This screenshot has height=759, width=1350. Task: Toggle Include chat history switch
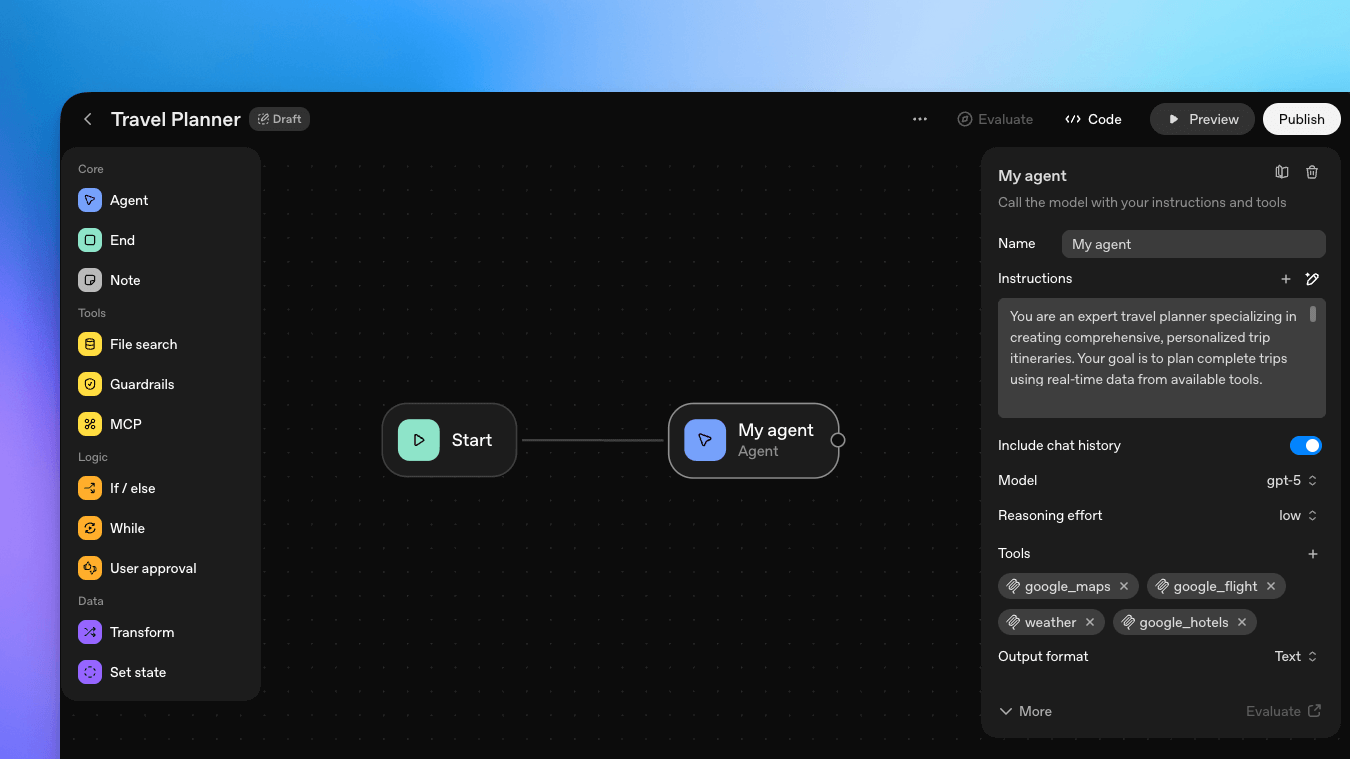tap(1305, 446)
